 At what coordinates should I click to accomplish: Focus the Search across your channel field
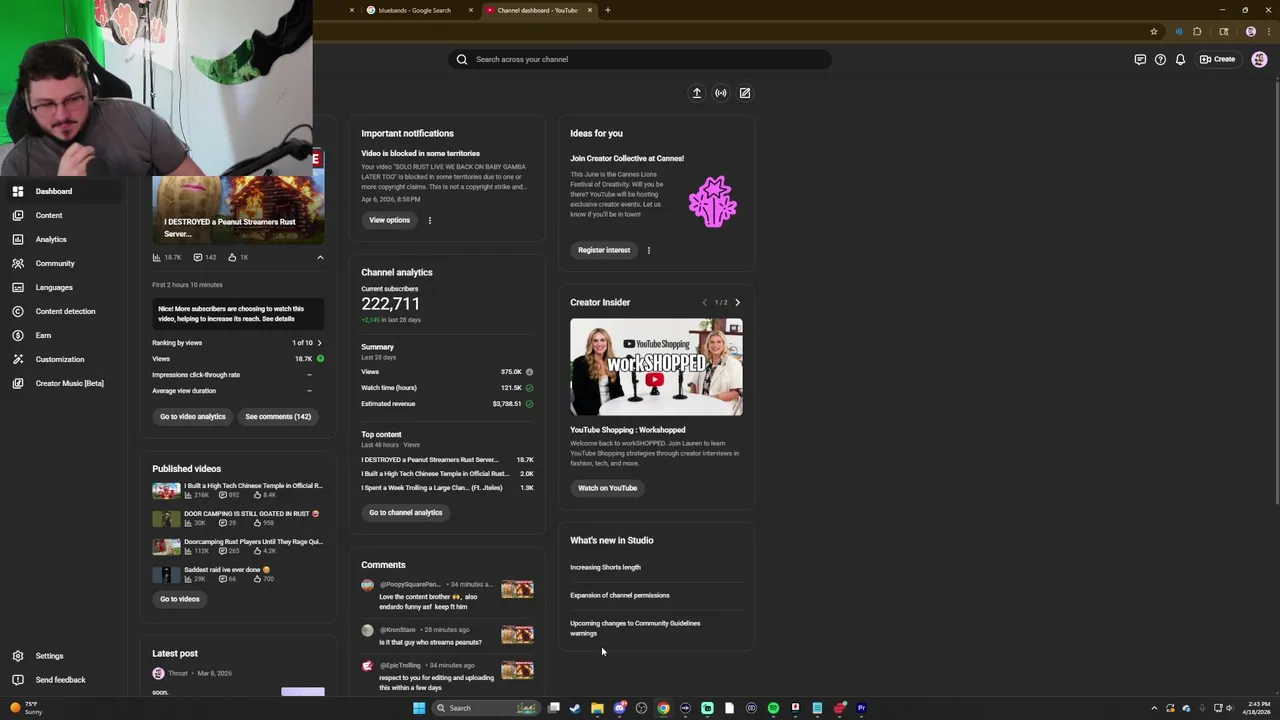640,59
